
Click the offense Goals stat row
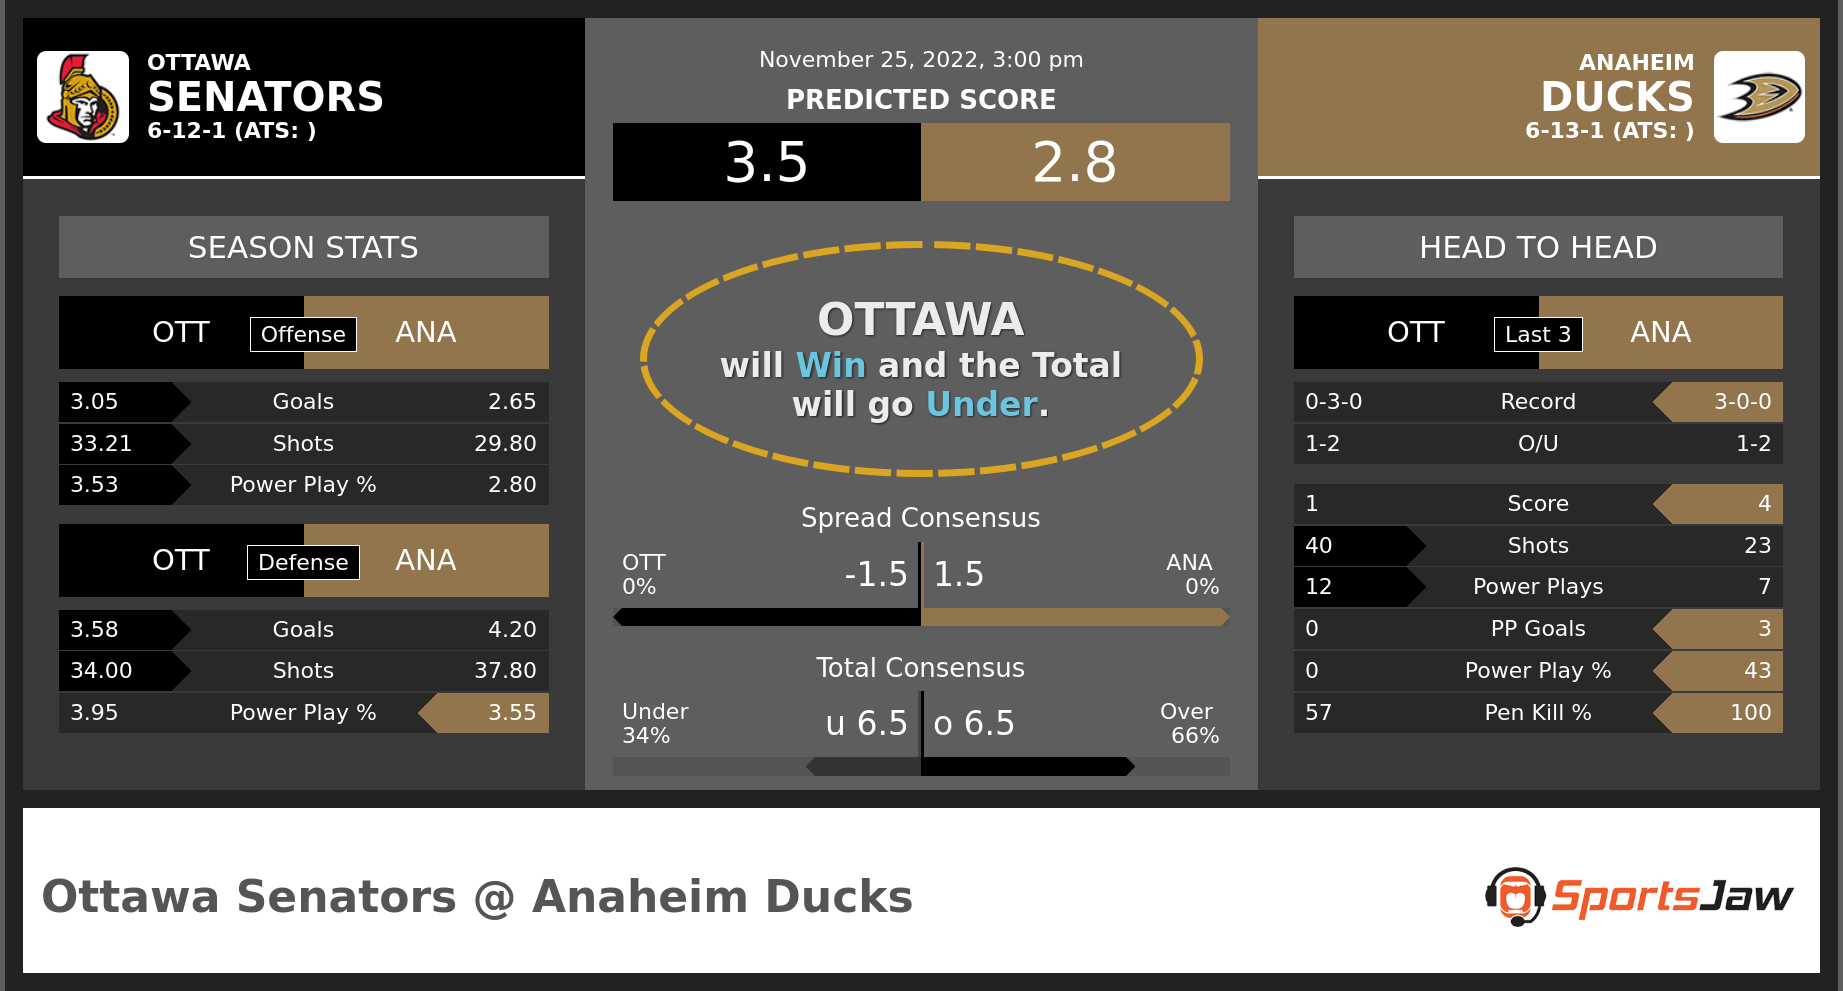[304, 402]
